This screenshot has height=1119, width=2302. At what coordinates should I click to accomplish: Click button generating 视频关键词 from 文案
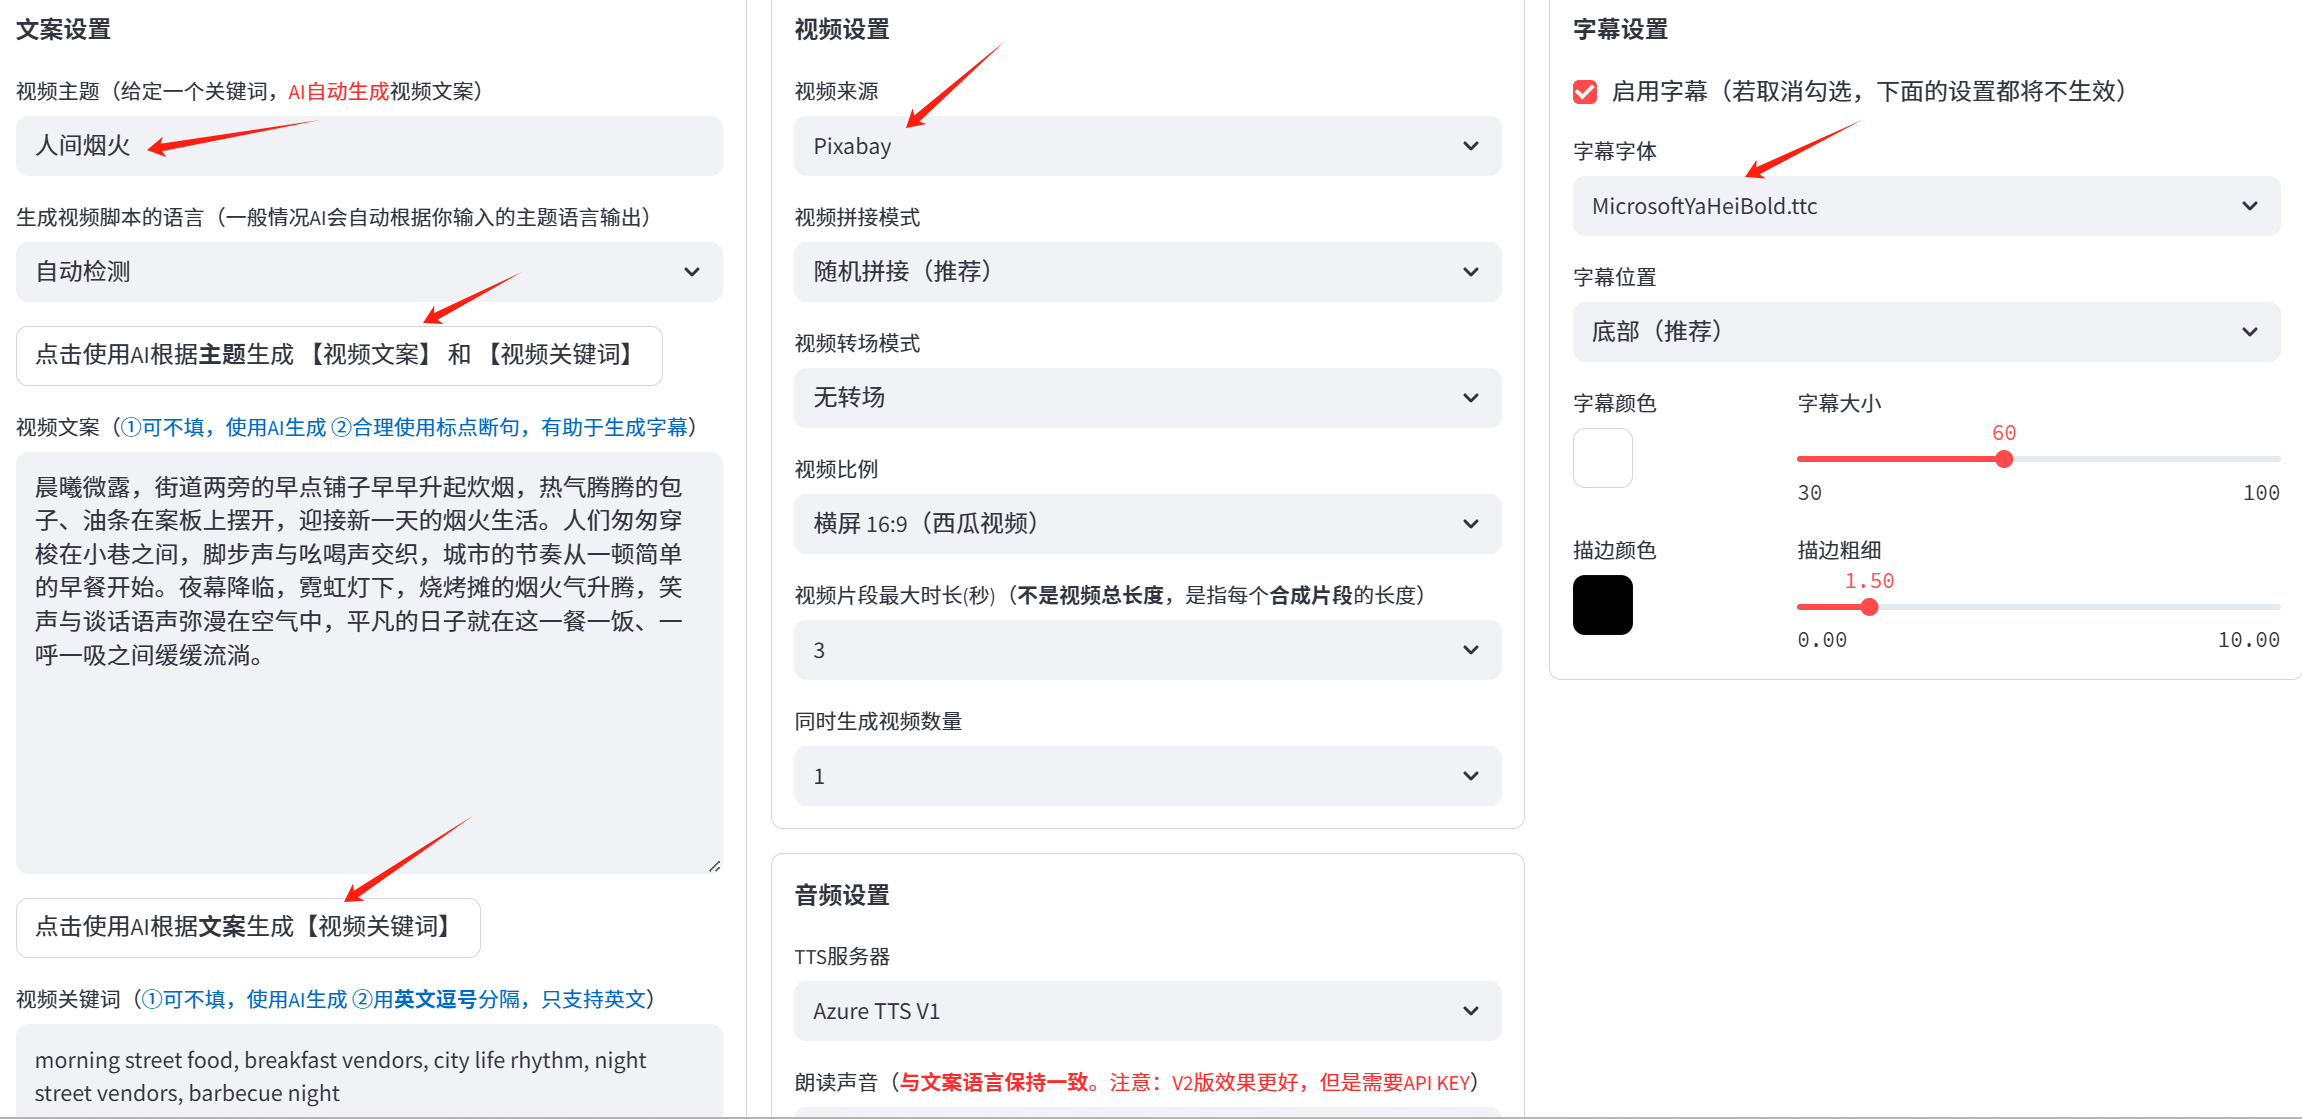click(x=248, y=927)
